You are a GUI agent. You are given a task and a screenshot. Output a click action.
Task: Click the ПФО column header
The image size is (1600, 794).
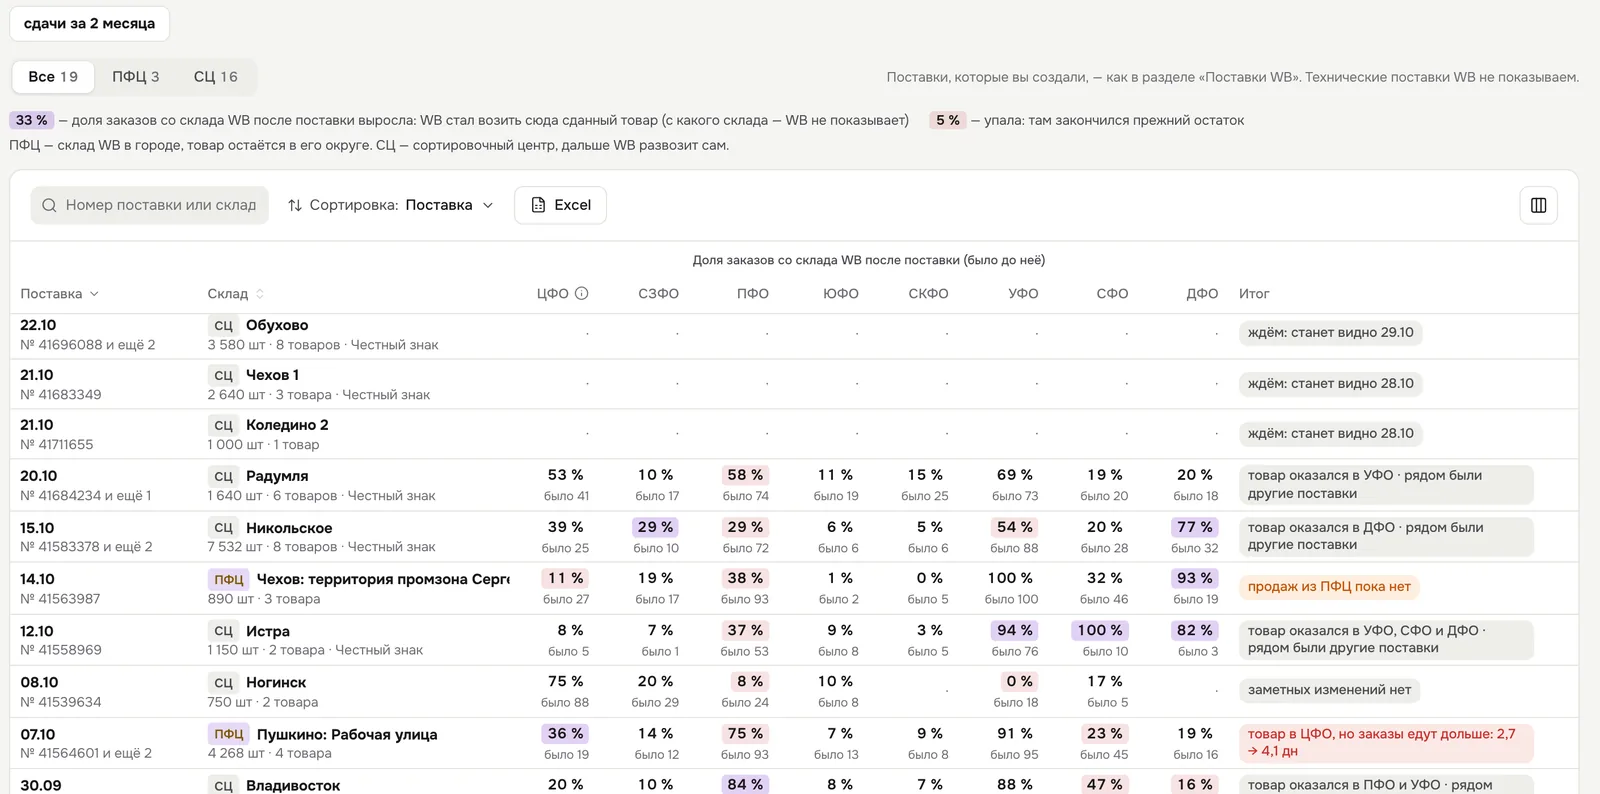[x=753, y=294]
